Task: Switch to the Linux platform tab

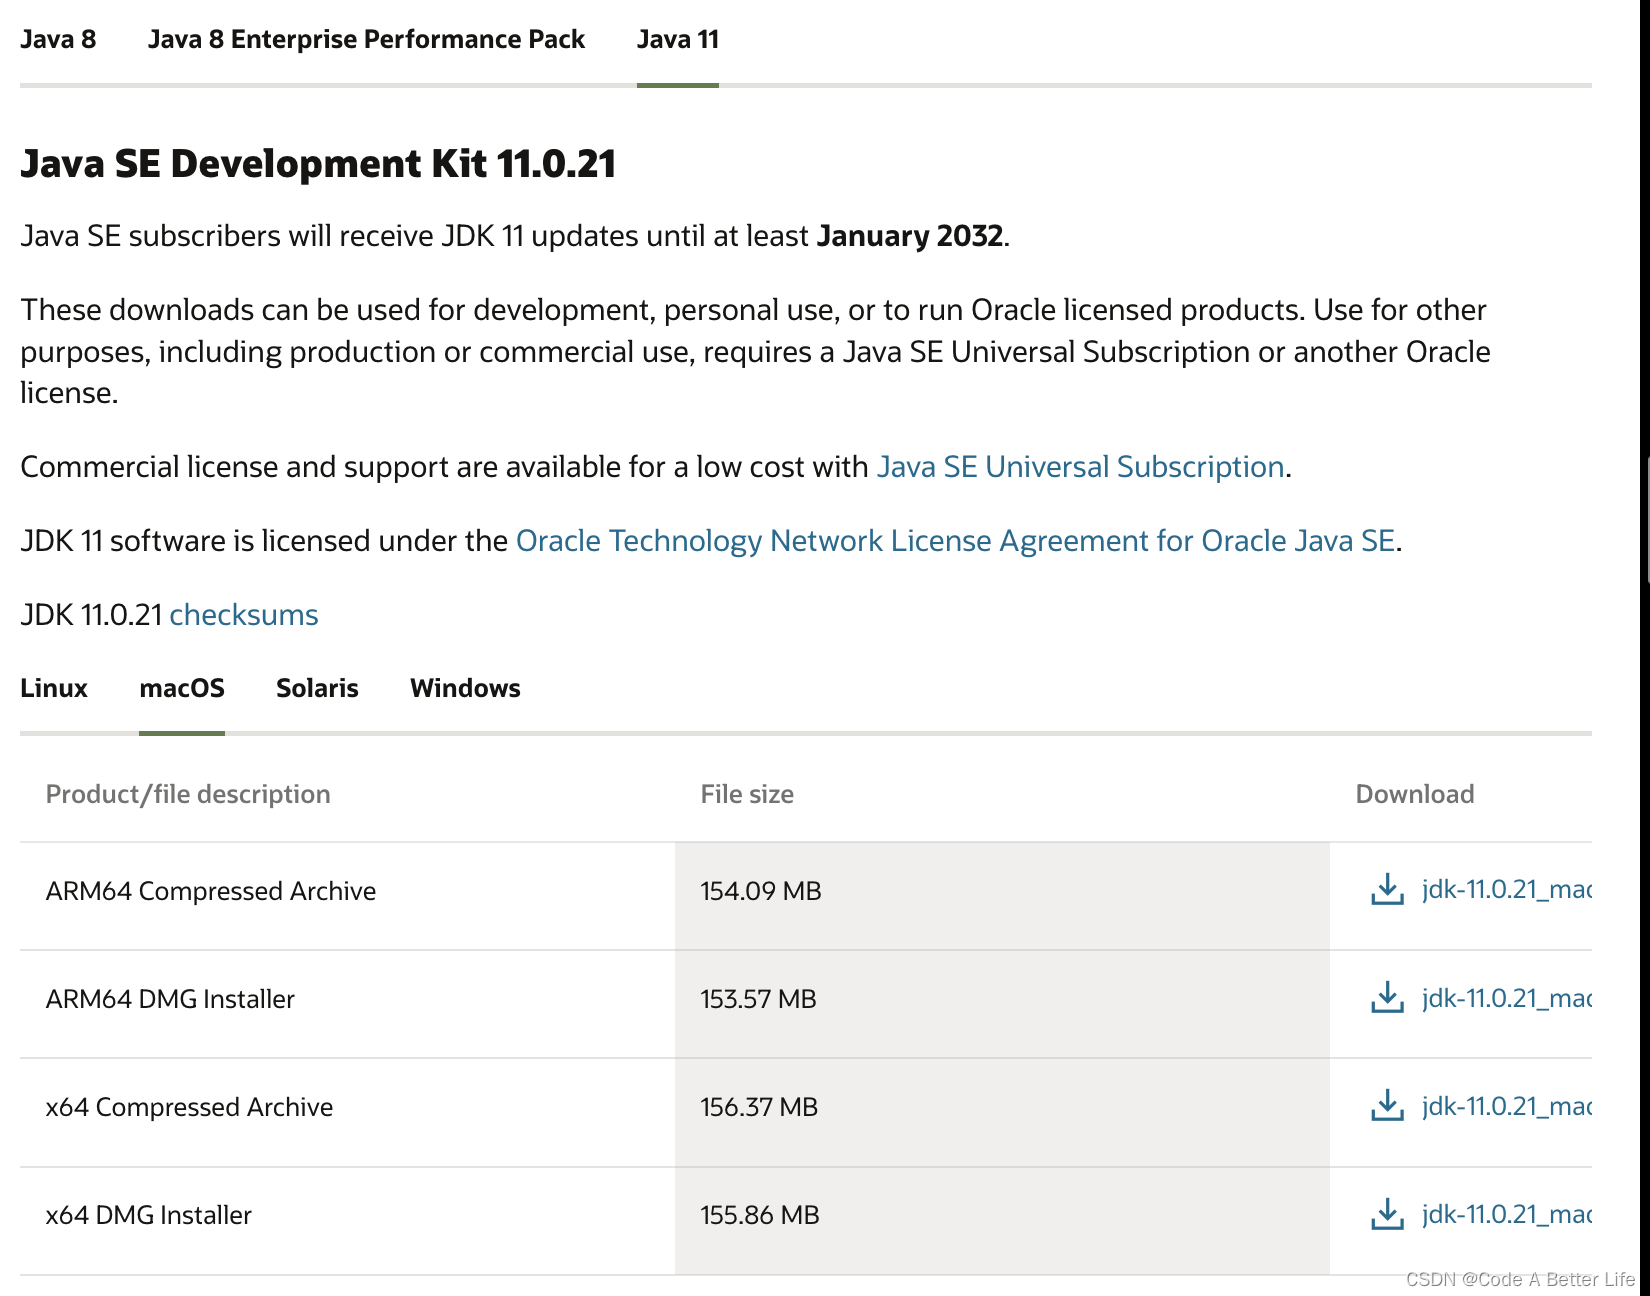Action: (54, 688)
